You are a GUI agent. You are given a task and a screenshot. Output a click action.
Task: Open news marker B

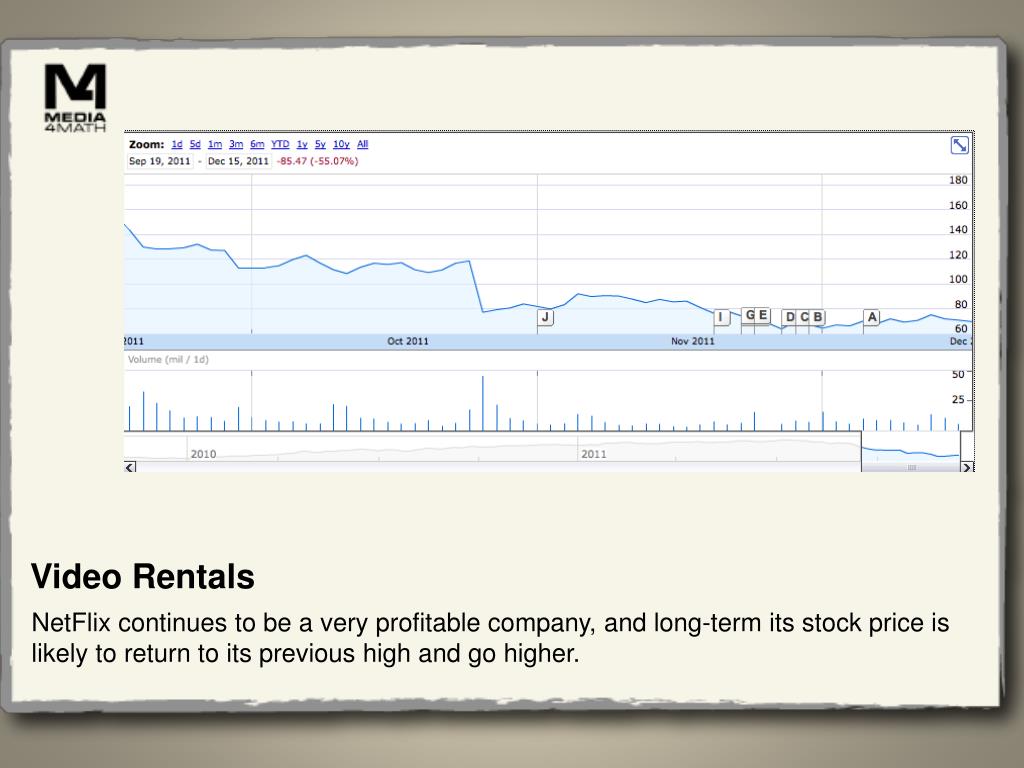click(818, 317)
